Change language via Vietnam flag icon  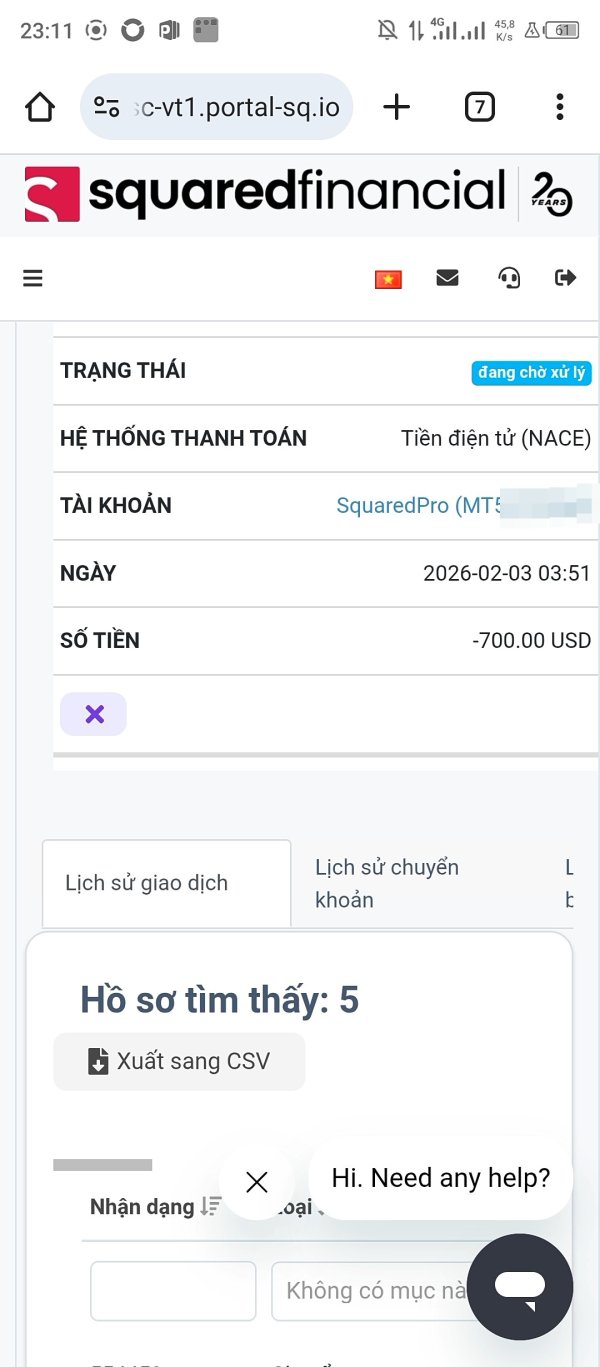coord(388,279)
